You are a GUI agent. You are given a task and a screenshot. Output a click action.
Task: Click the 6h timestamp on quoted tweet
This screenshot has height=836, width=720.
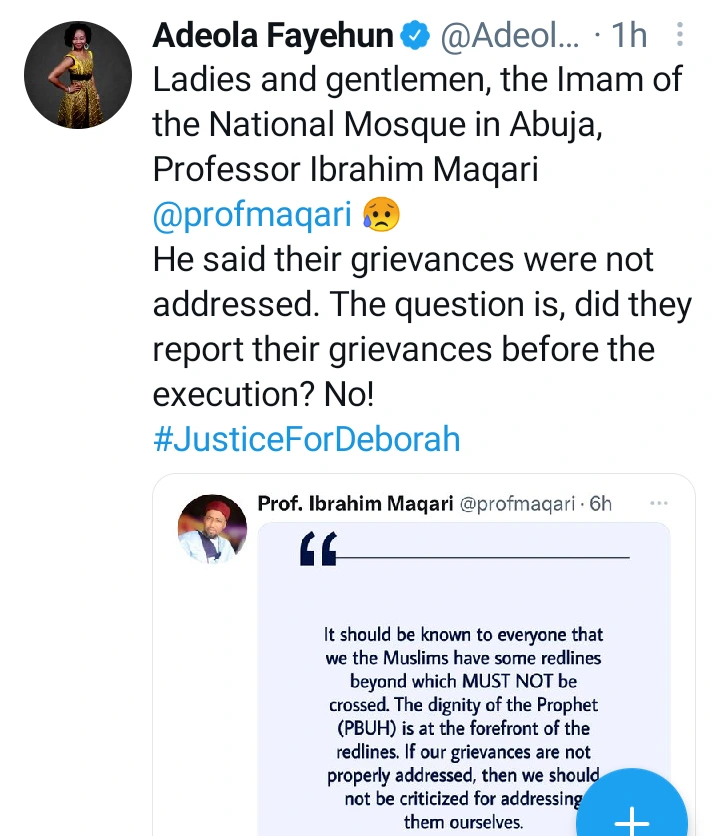600,503
